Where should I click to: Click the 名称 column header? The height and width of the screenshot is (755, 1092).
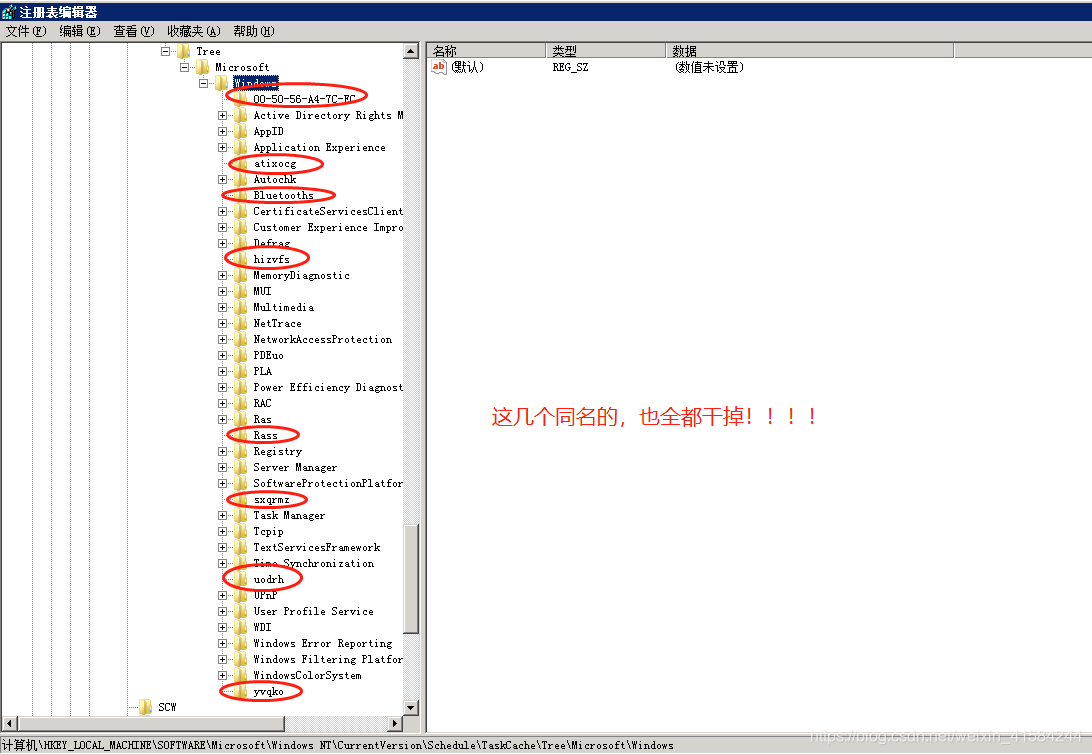(x=486, y=51)
